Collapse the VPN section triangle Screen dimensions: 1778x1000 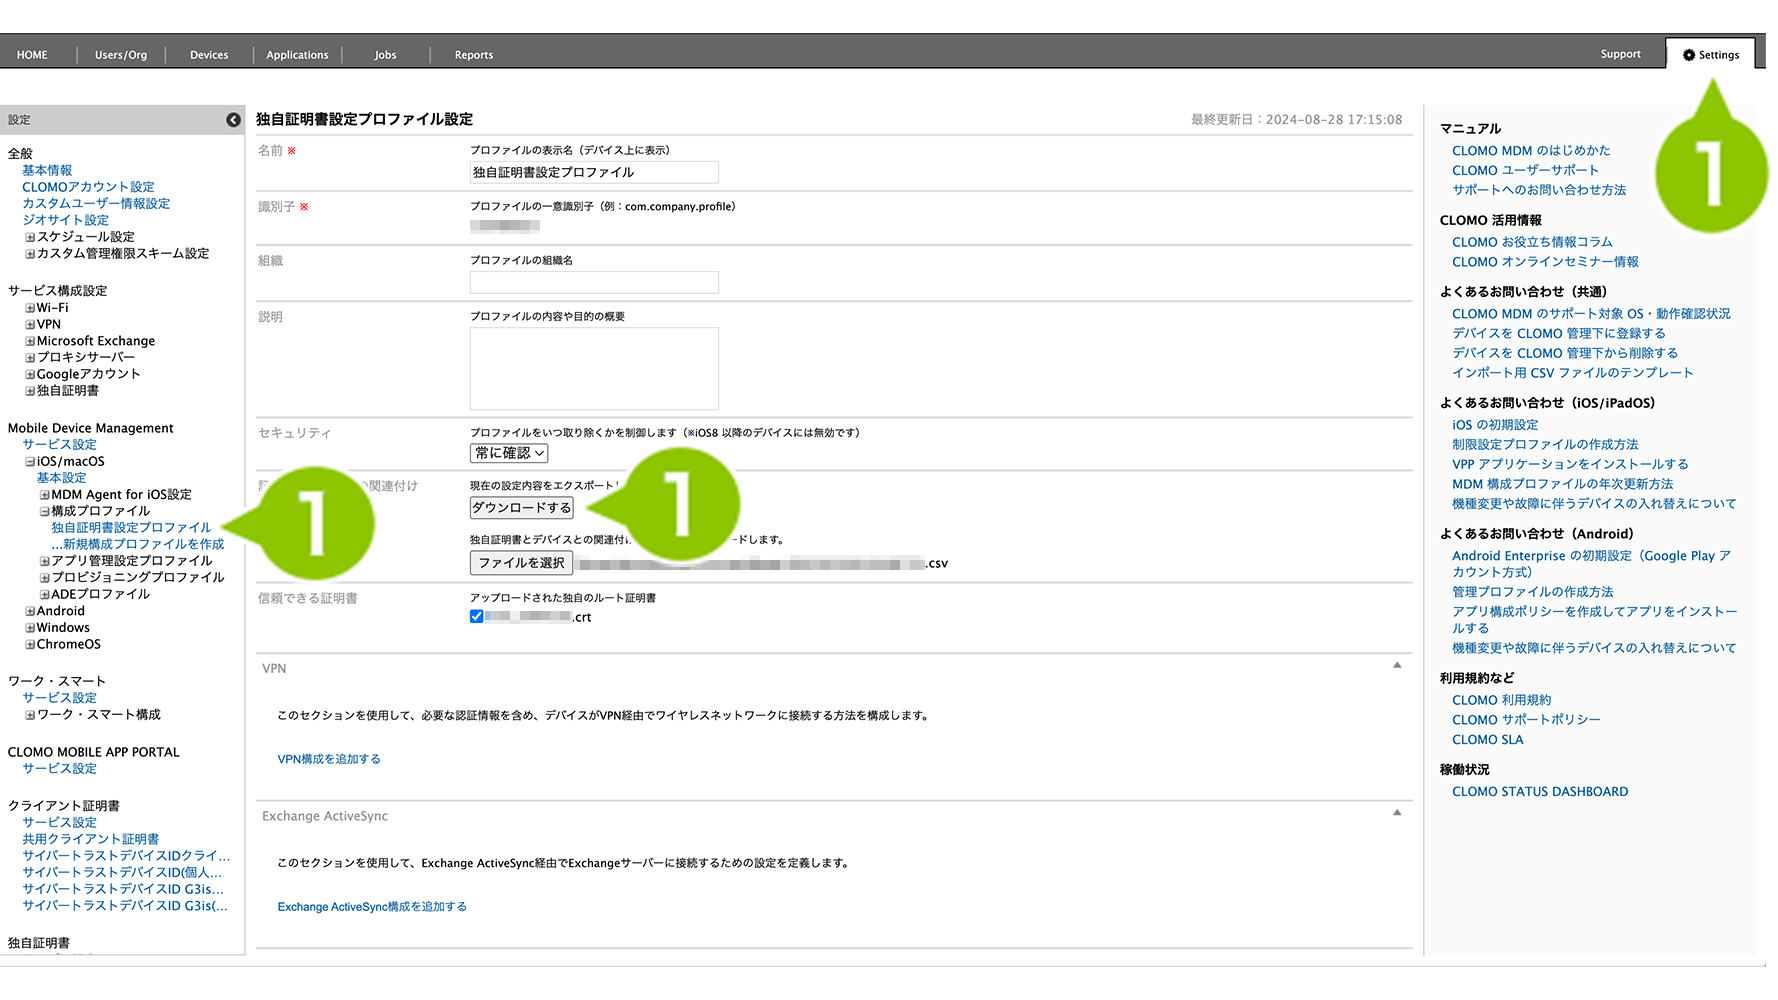click(1397, 665)
